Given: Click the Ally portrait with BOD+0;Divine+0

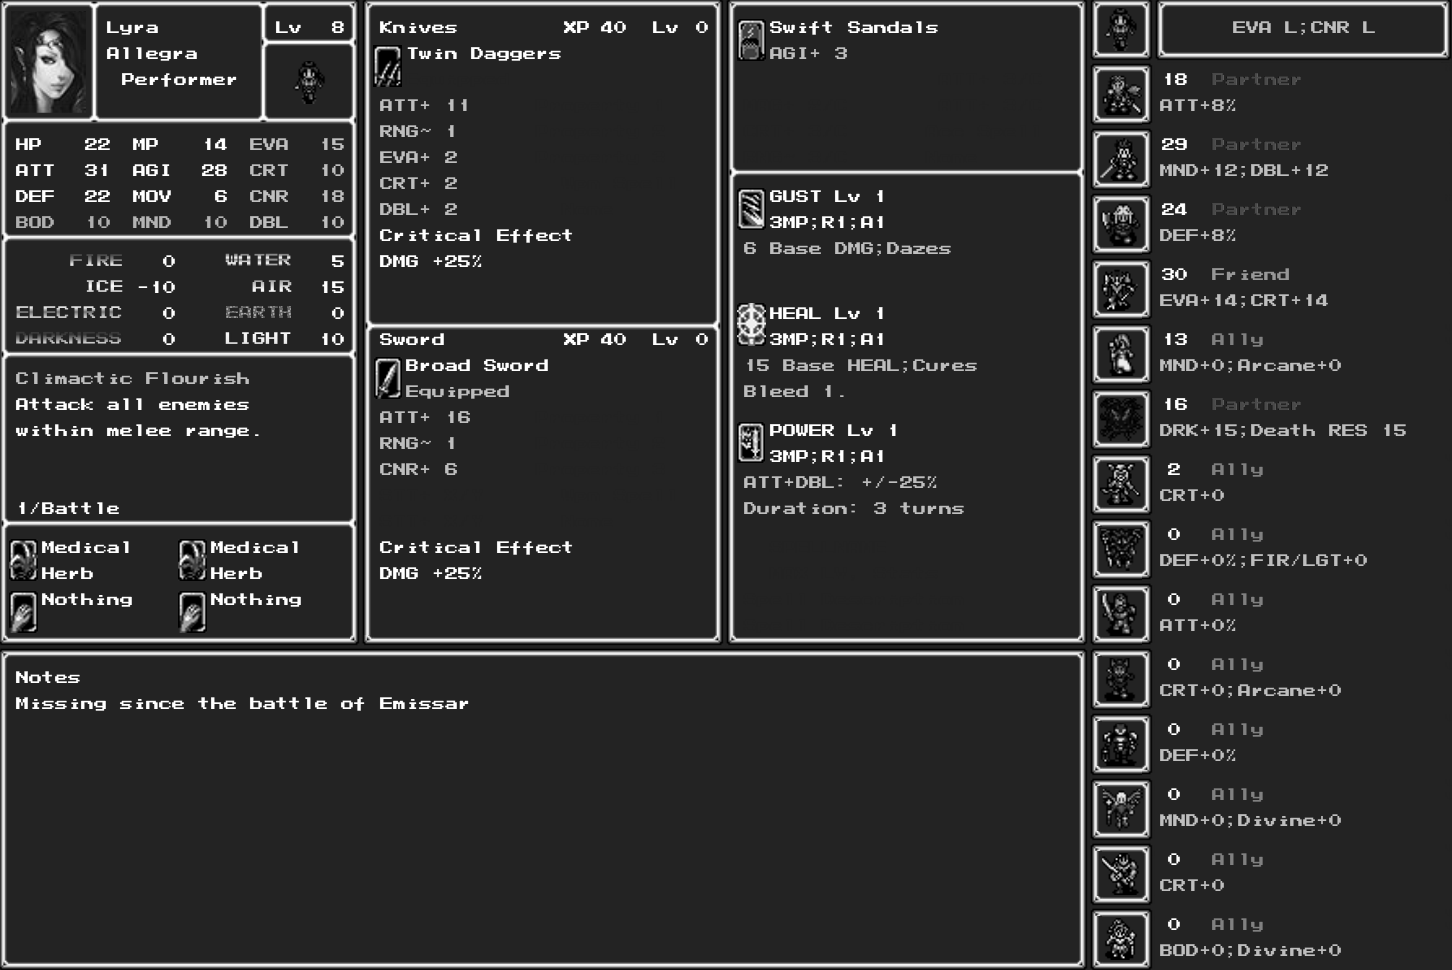Looking at the screenshot, I should [x=1120, y=939].
